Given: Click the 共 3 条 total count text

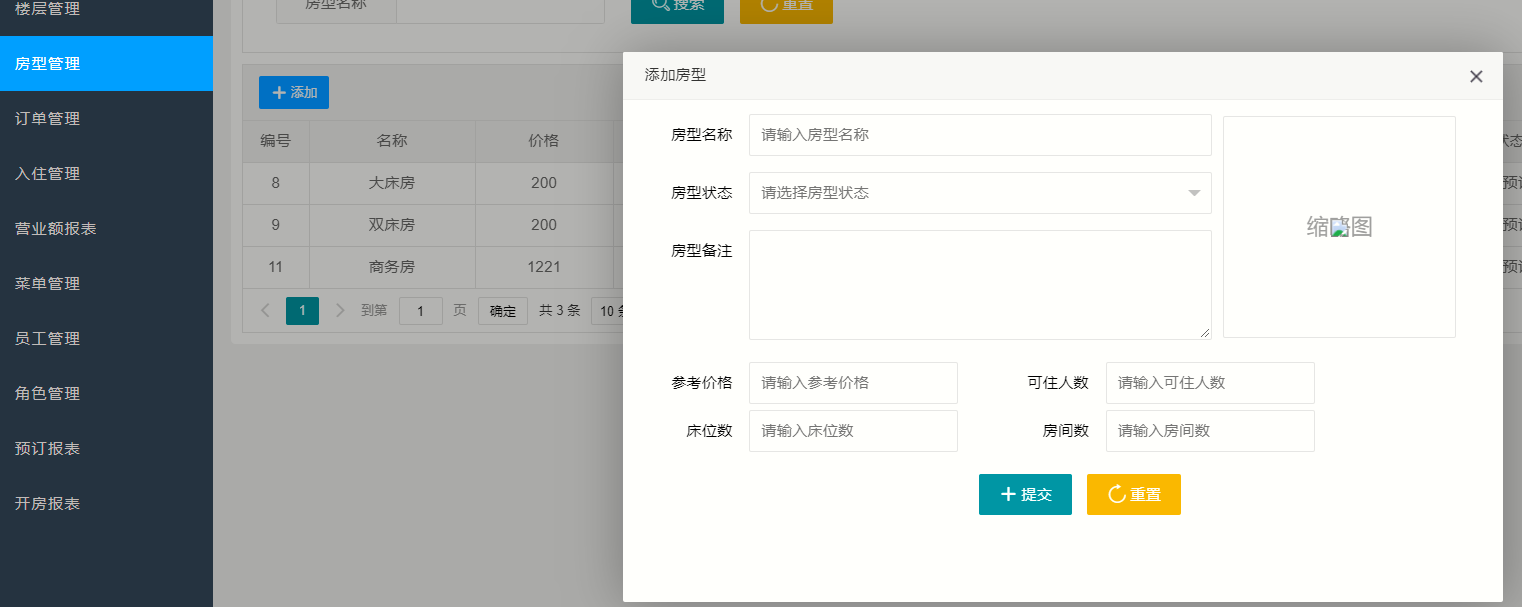Looking at the screenshot, I should click(560, 311).
